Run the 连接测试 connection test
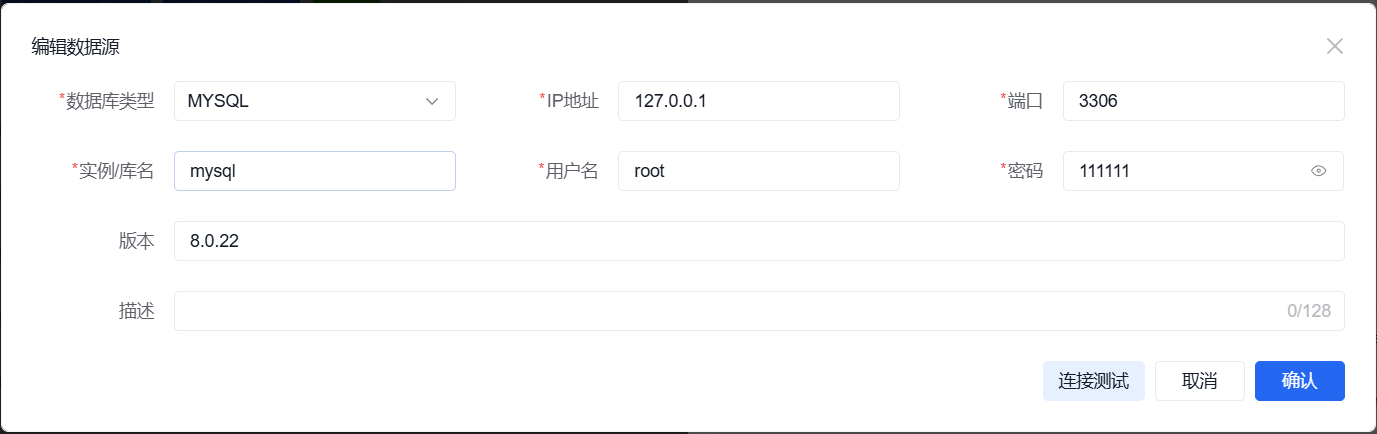 1094,381
